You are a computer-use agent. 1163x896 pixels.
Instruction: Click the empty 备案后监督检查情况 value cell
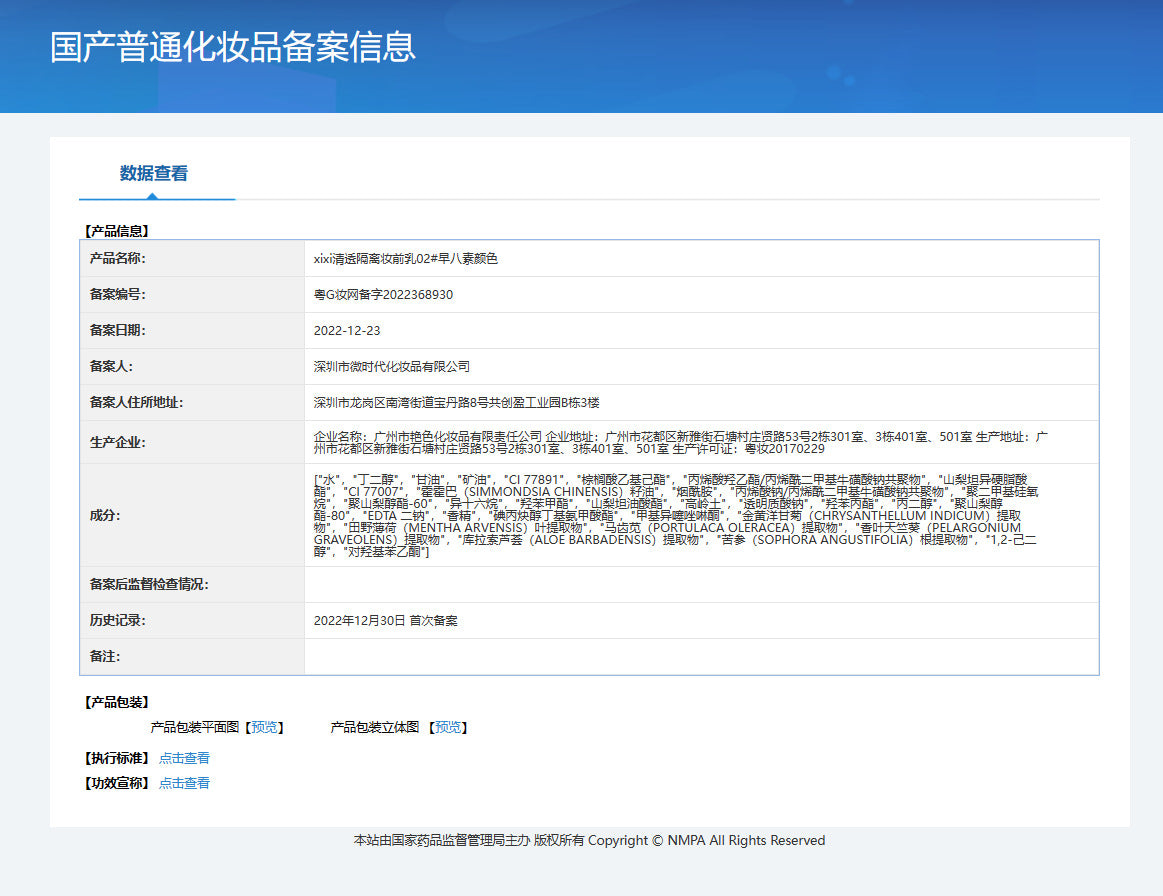pos(700,584)
